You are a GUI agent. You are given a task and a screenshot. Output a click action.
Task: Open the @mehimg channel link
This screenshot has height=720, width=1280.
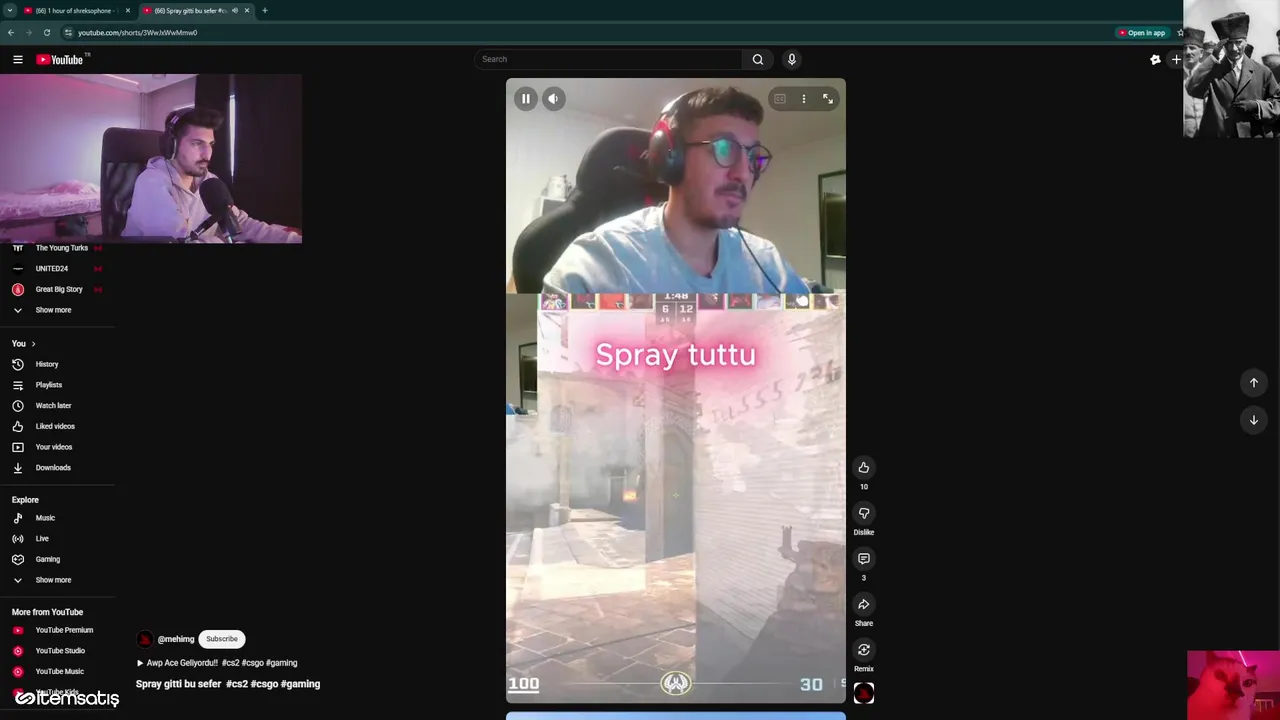tap(176, 639)
